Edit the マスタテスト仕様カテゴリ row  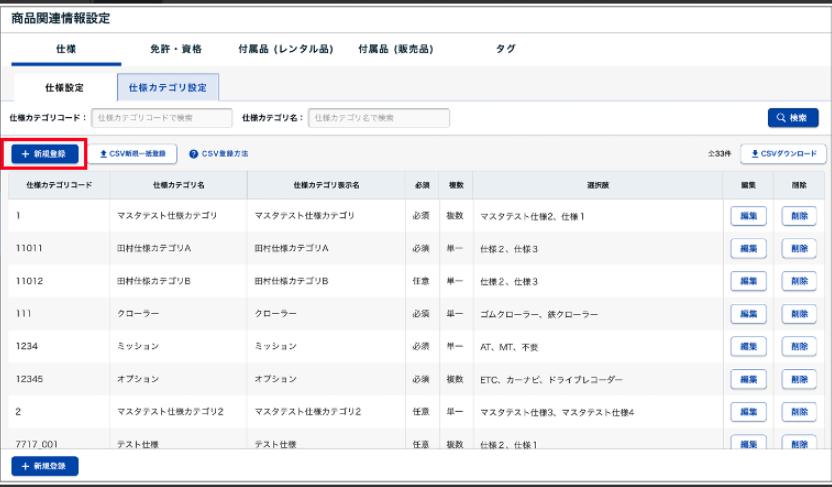[x=748, y=215]
